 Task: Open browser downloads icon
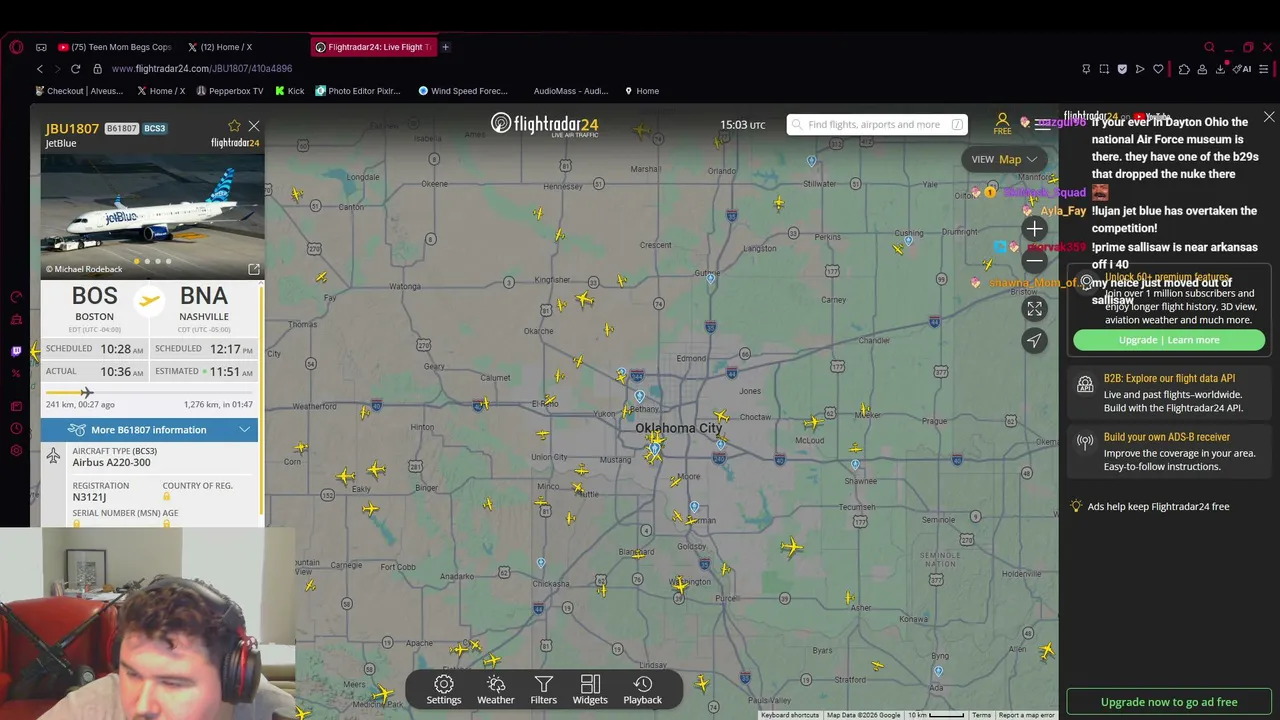(1221, 69)
